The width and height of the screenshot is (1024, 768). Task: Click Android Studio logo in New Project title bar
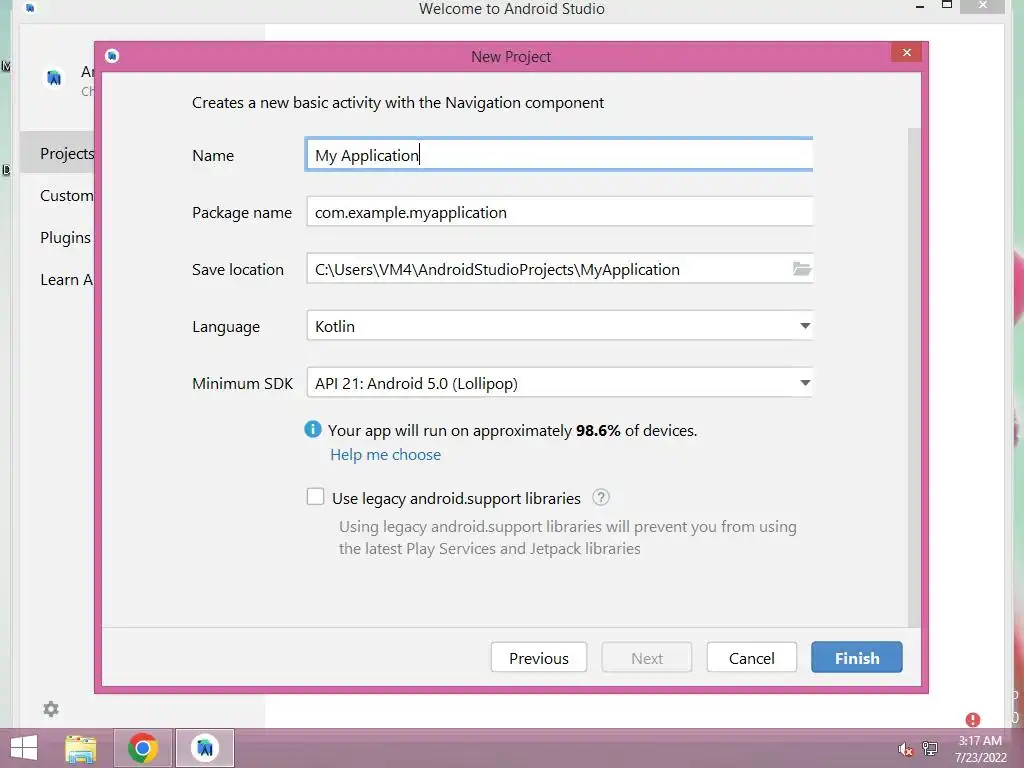point(112,56)
